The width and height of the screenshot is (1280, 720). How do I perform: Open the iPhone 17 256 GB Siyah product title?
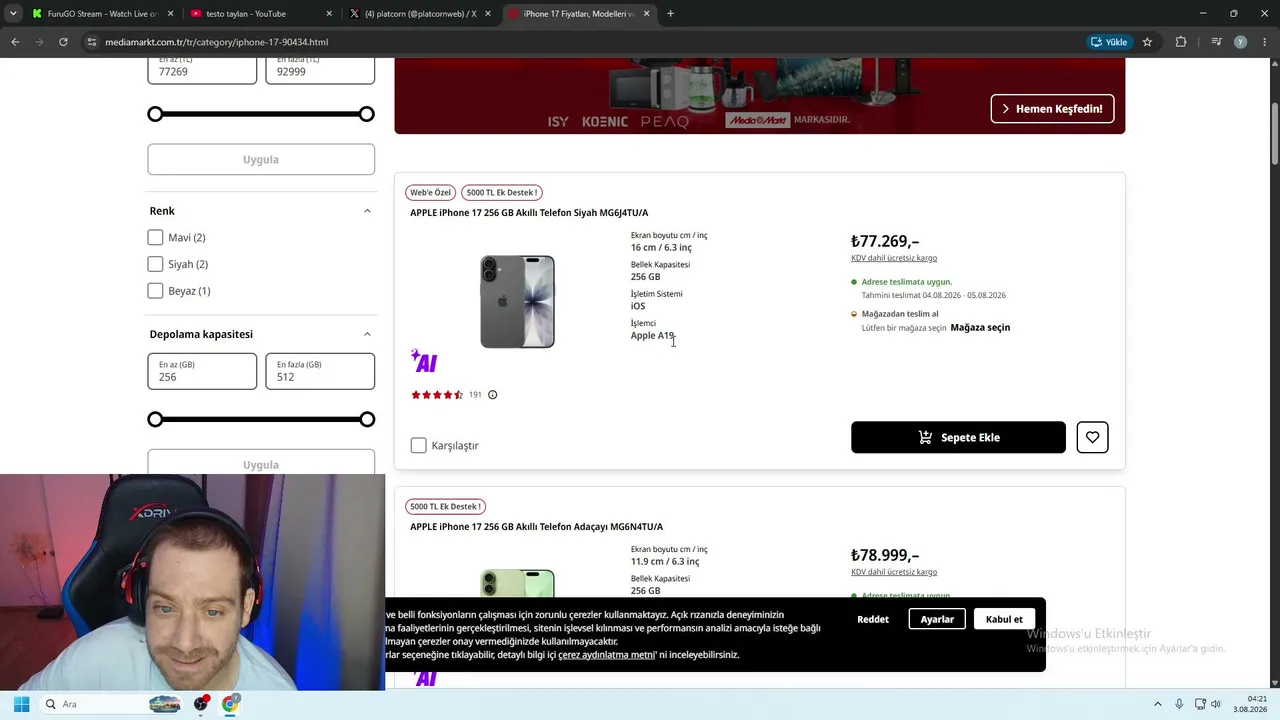[529, 213]
